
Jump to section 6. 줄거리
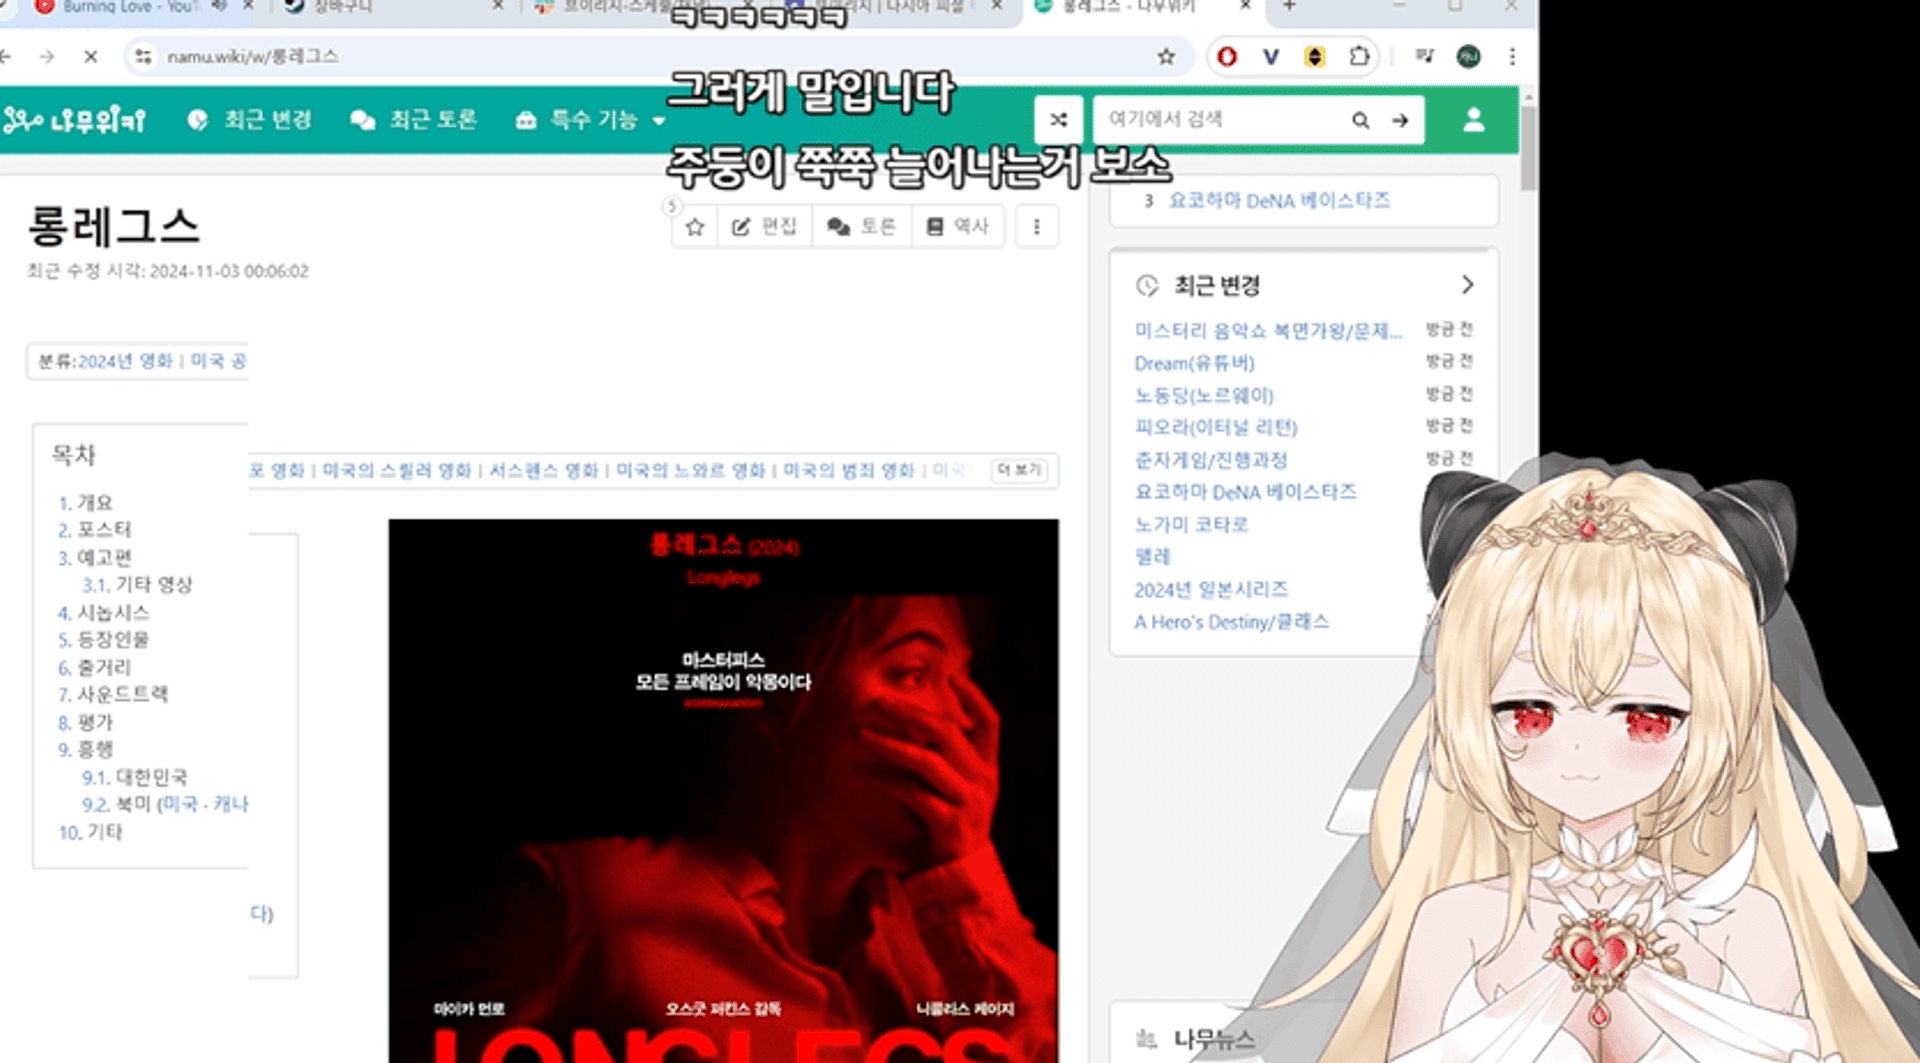(x=94, y=668)
